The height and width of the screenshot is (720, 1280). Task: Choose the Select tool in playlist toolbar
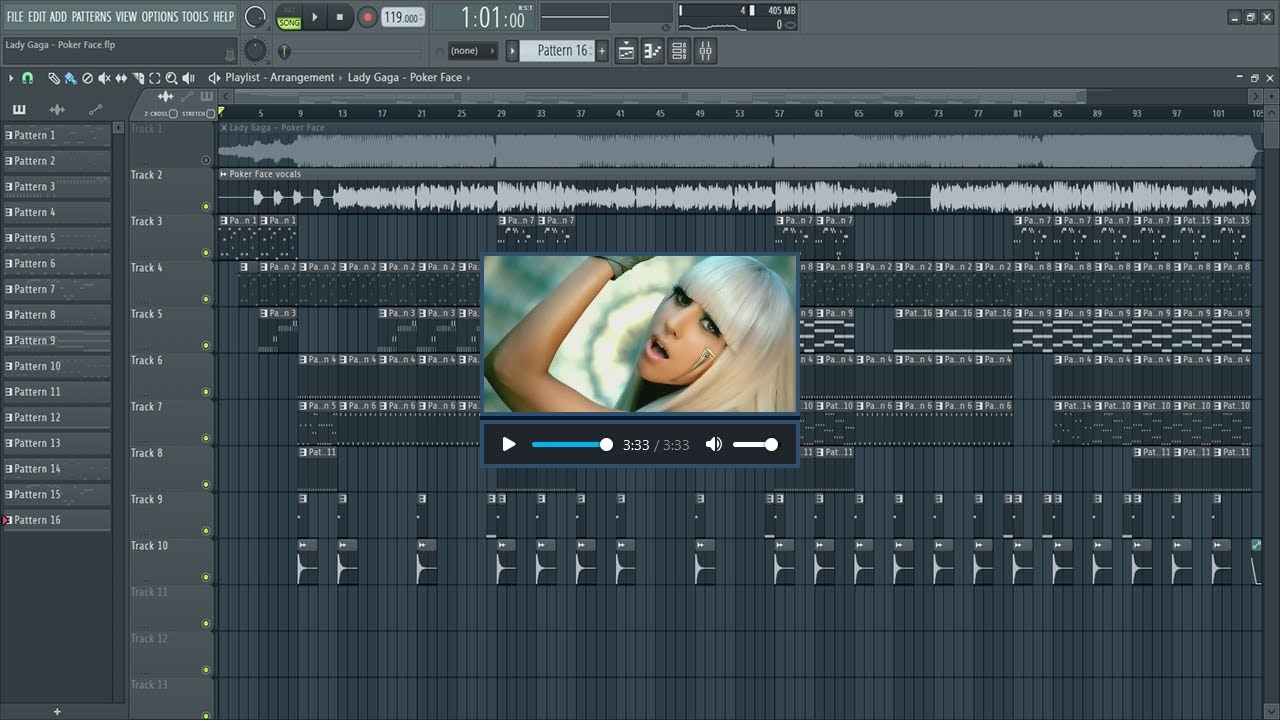pos(154,78)
